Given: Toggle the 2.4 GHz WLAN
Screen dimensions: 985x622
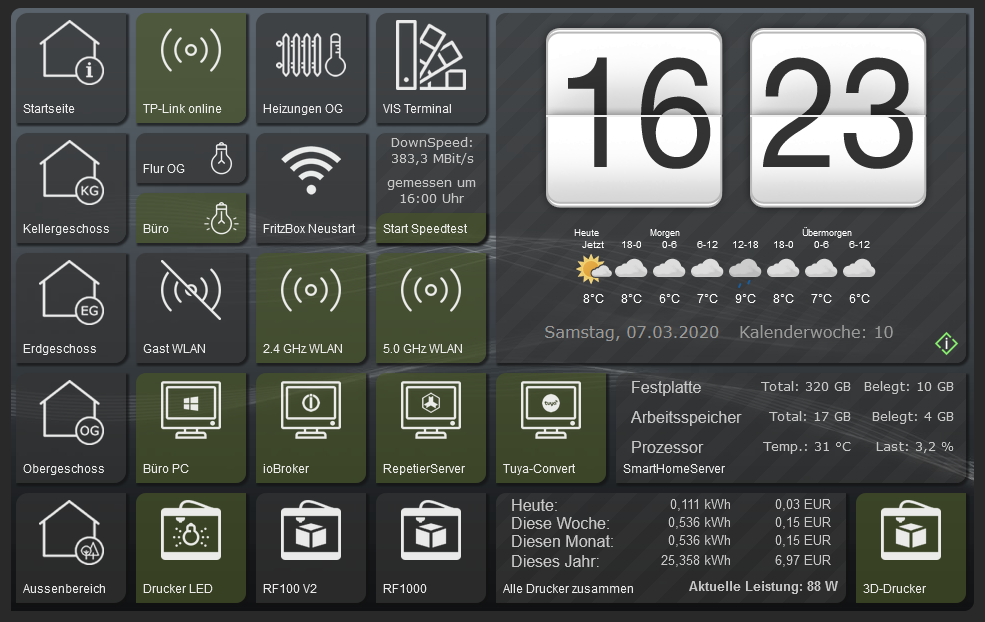Looking at the screenshot, I should pos(311,308).
